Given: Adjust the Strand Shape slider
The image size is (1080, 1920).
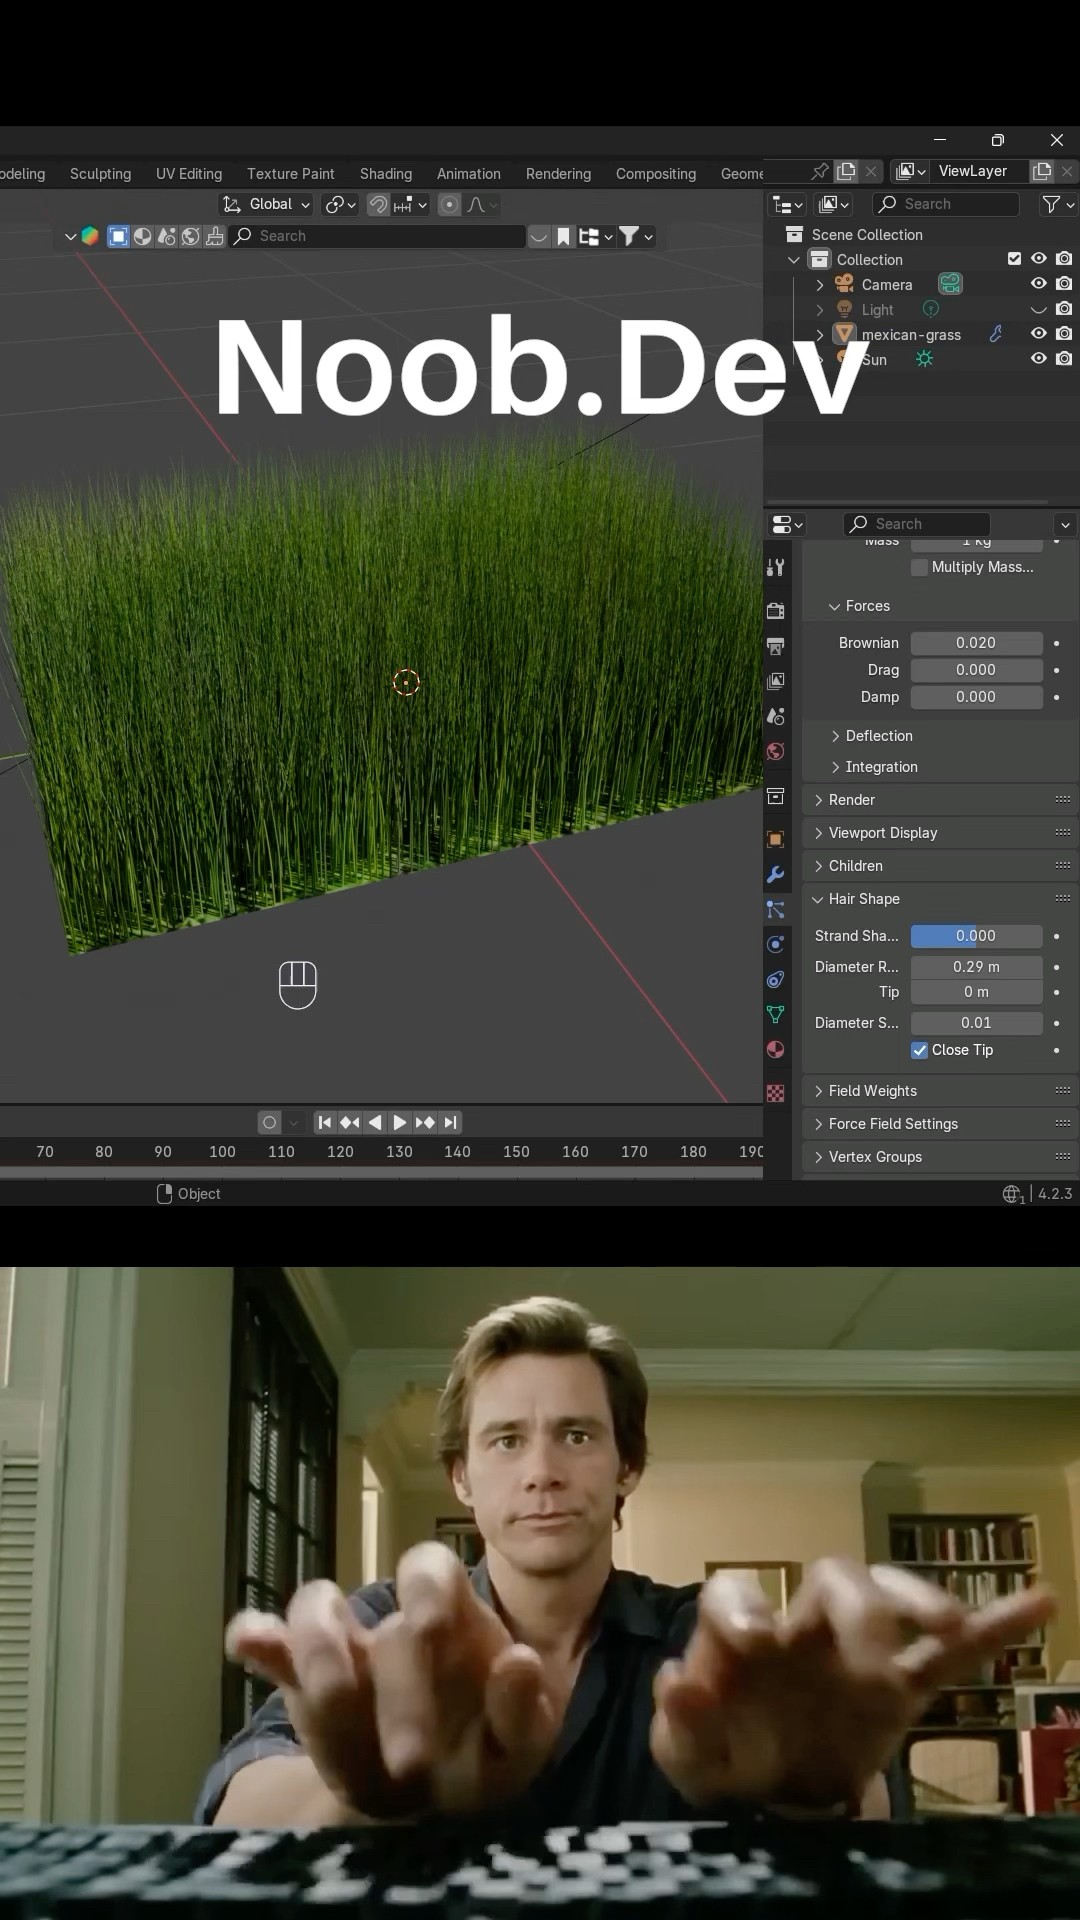Looking at the screenshot, I should pyautogui.click(x=976, y=936).
